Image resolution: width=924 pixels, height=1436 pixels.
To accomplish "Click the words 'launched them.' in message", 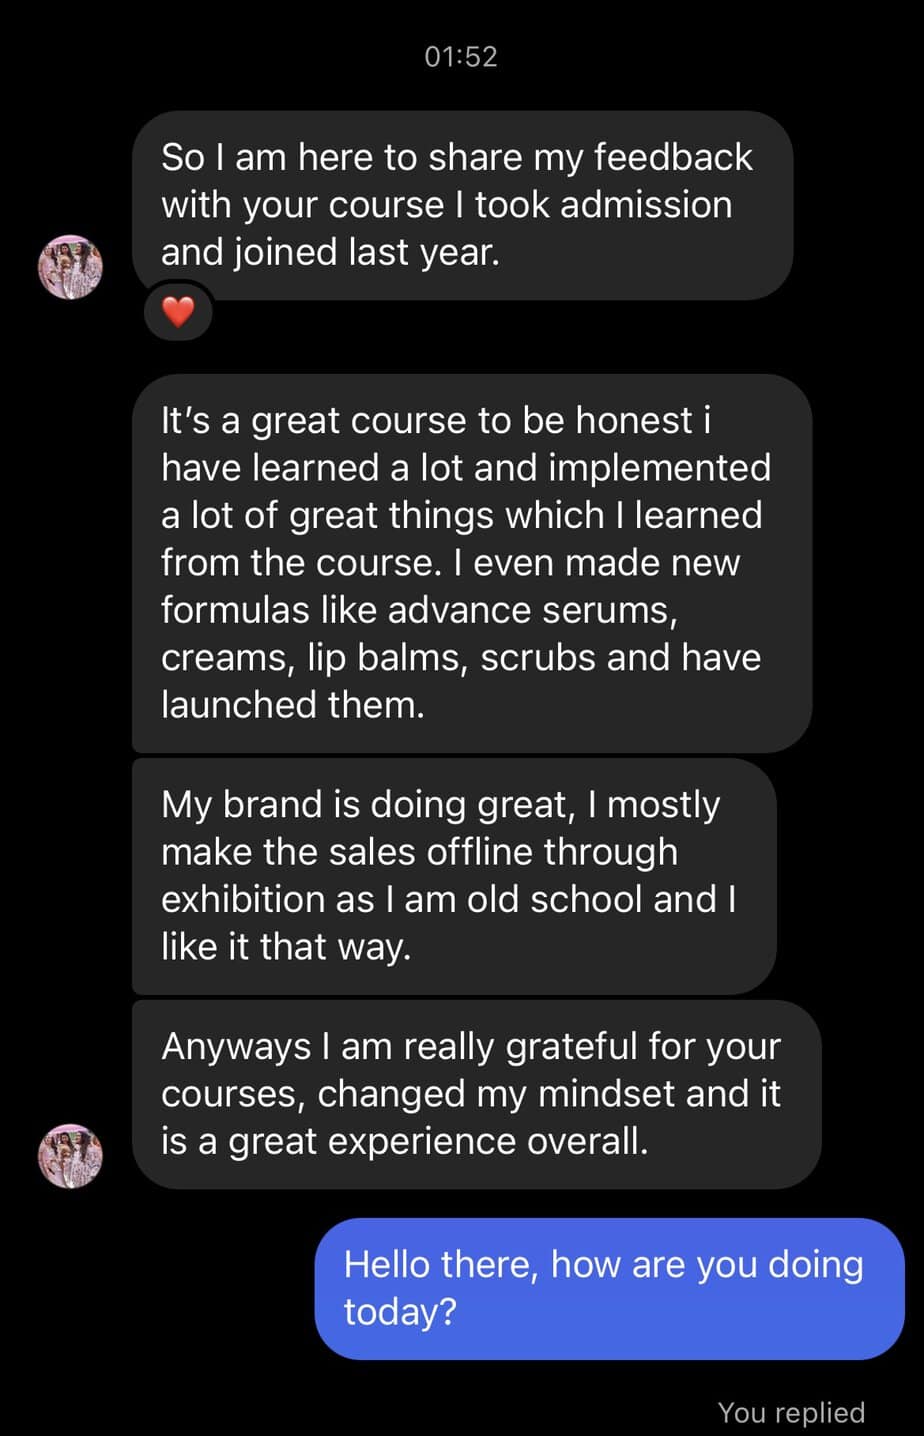I will [x=293, y=705].
